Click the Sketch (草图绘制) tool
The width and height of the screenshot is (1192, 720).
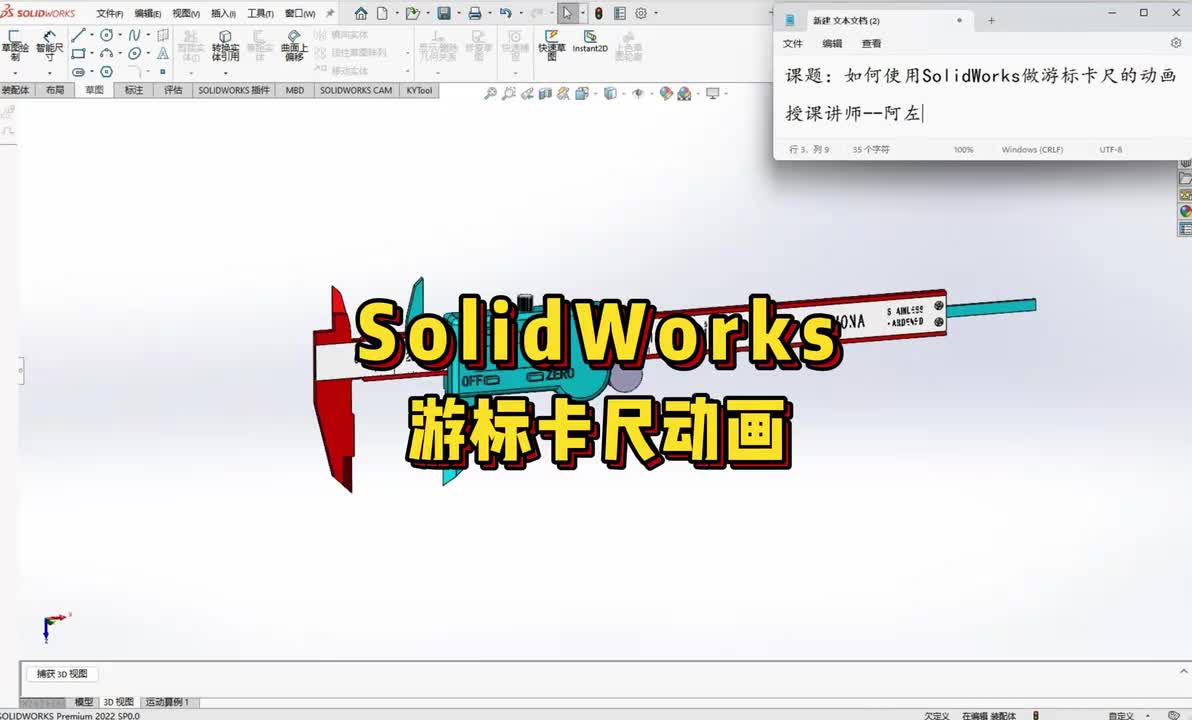[15, 46]
